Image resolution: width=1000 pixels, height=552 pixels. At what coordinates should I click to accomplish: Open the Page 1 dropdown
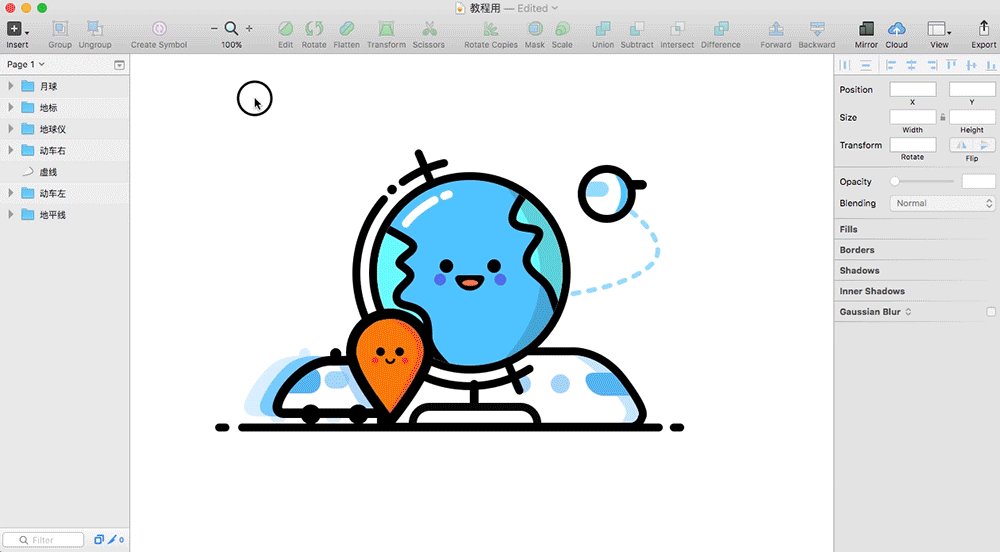pyautogui.click(x=26, y=64)
